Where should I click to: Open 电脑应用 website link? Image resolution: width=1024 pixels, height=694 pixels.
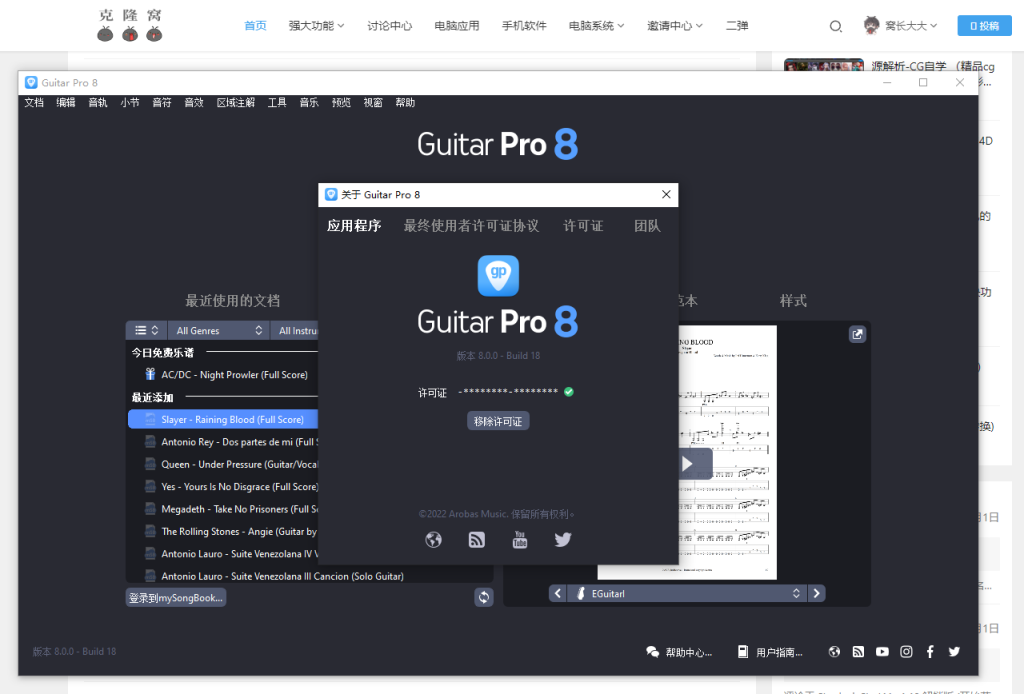pos(456,25)
